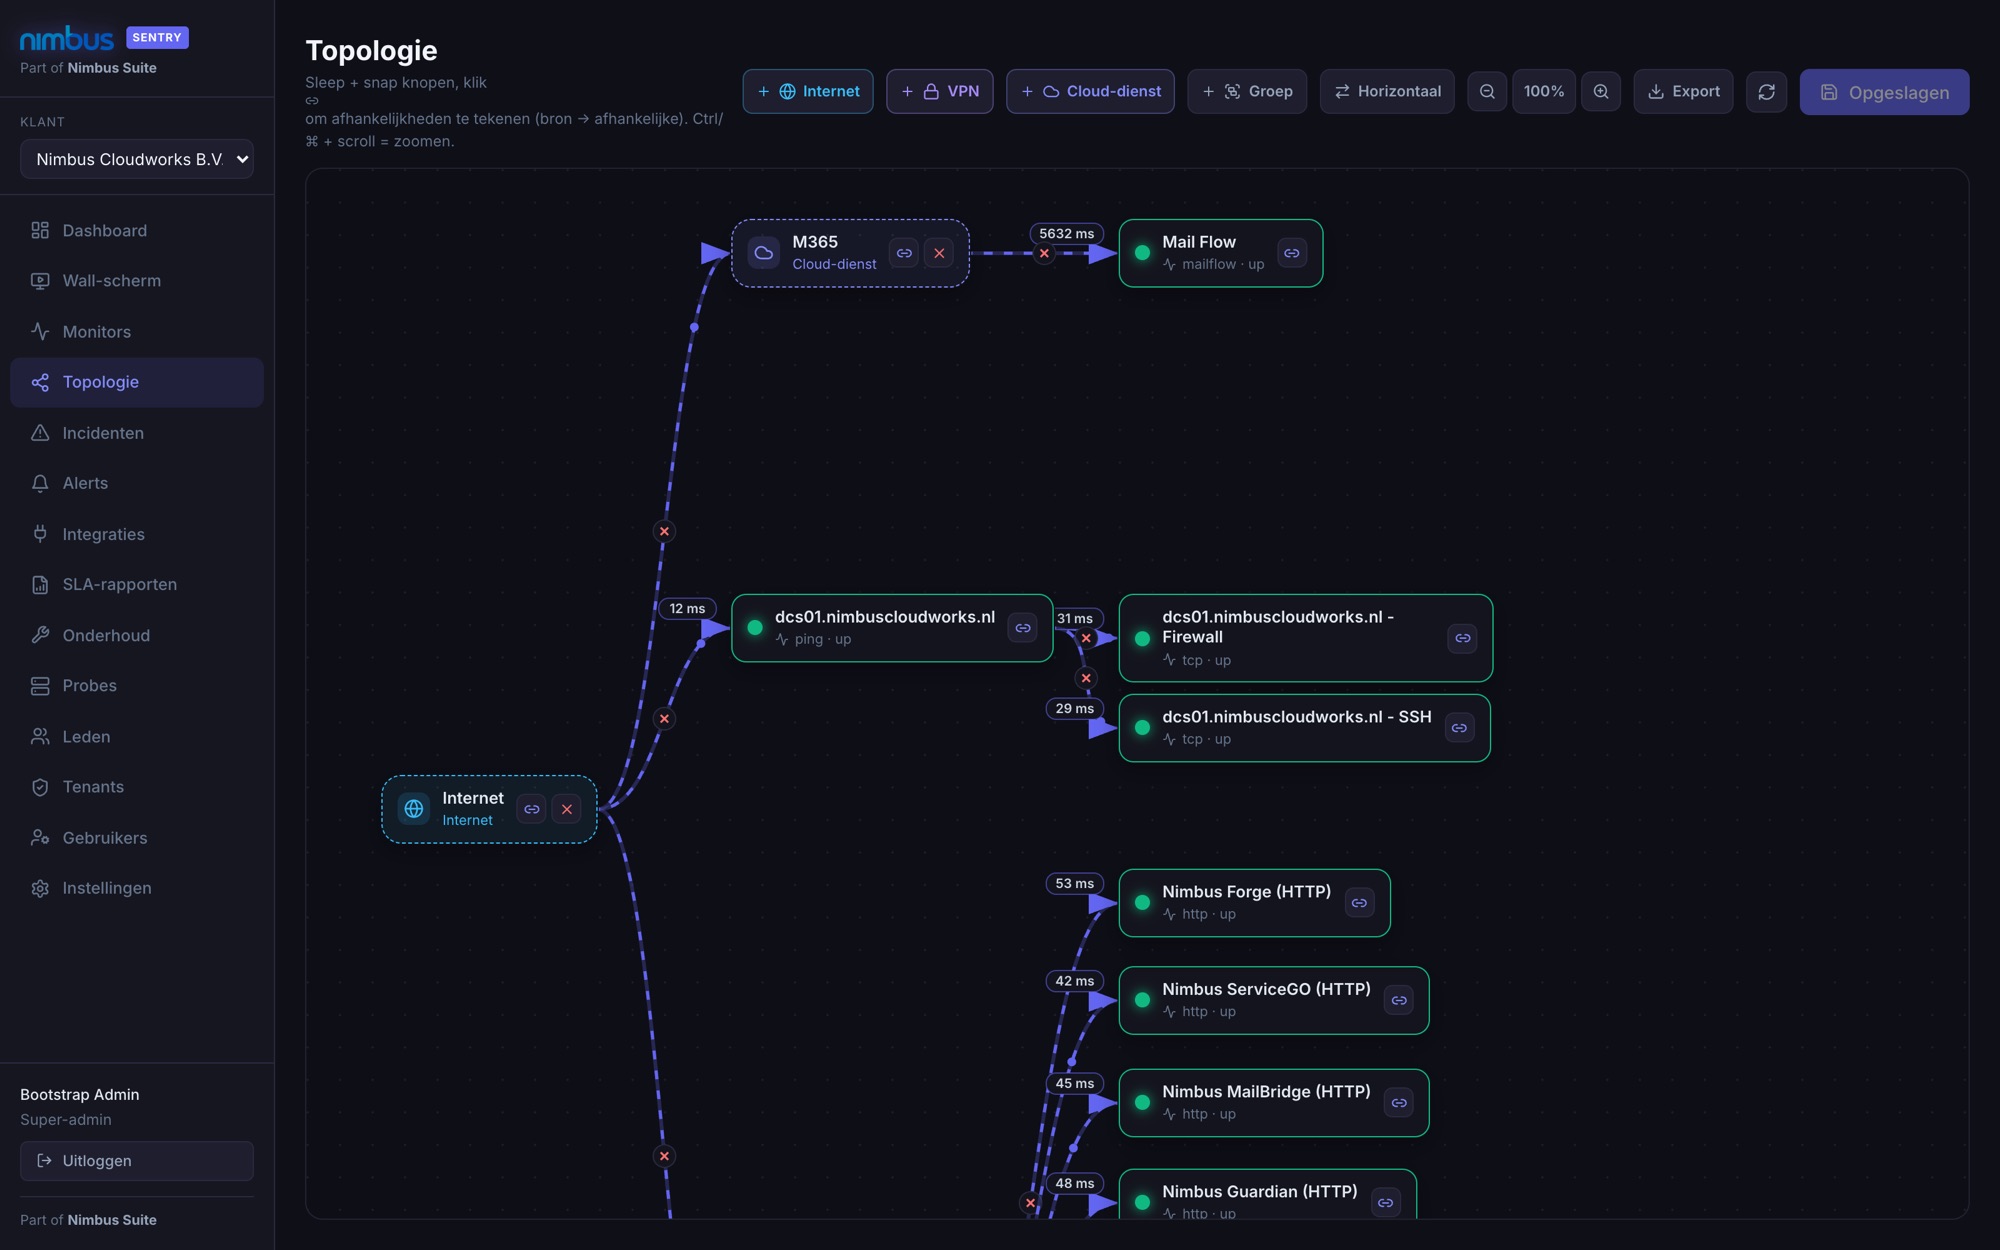Zoom in using the magnifier plus icon

point(1601,91)
